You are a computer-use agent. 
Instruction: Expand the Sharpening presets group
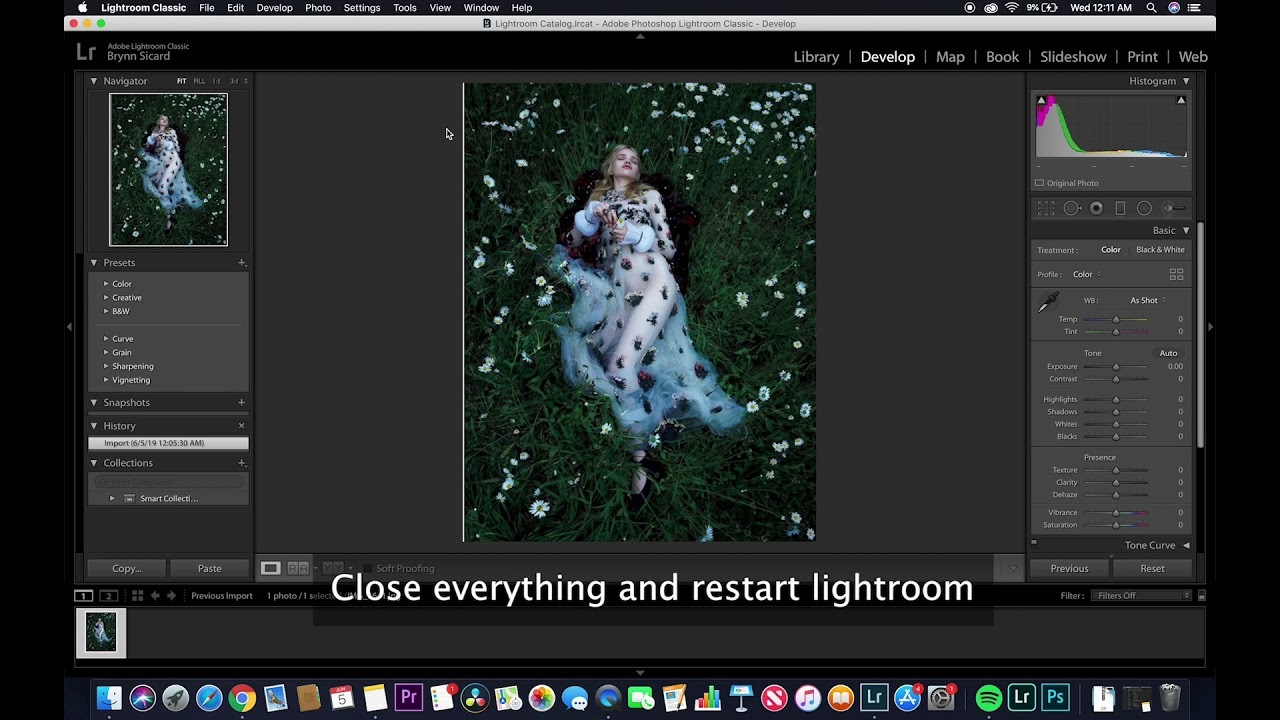(x=106, y=366)
